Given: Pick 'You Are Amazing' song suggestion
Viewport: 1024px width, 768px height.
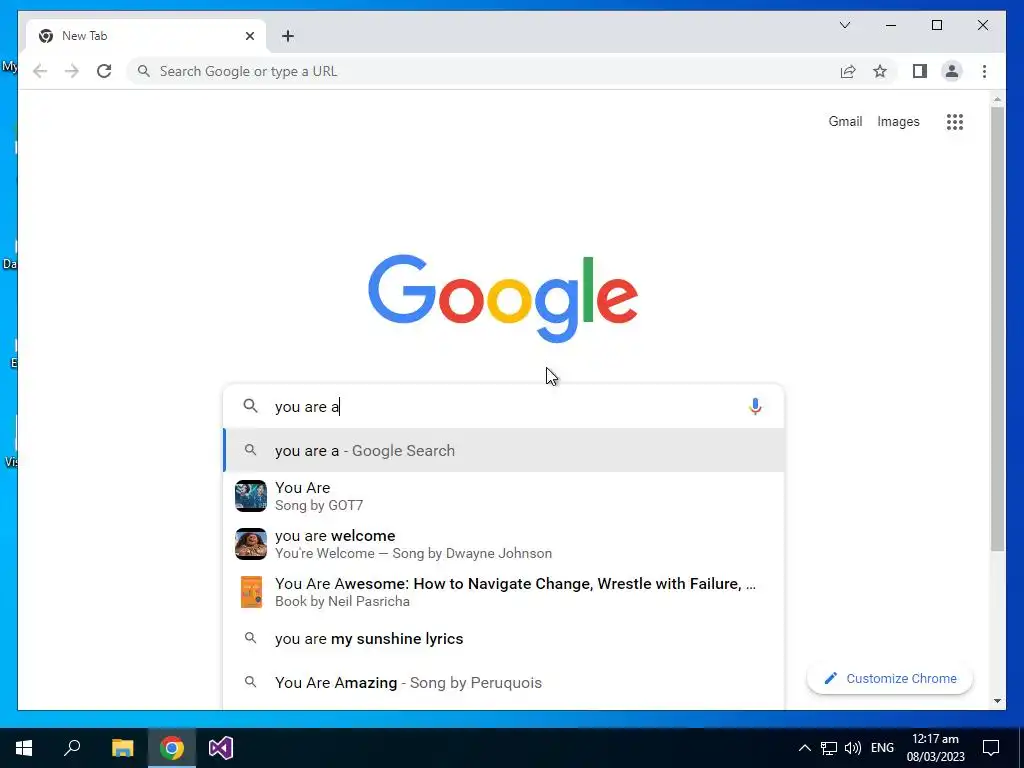Looking at the screenshot, I should [x=504, y=682].
